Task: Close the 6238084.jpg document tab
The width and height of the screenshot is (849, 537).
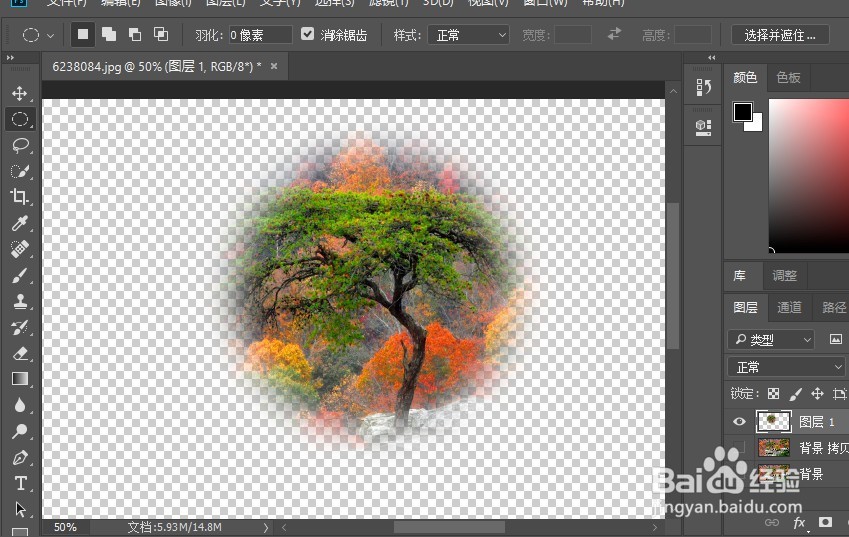Action: (x=274, y=66)
